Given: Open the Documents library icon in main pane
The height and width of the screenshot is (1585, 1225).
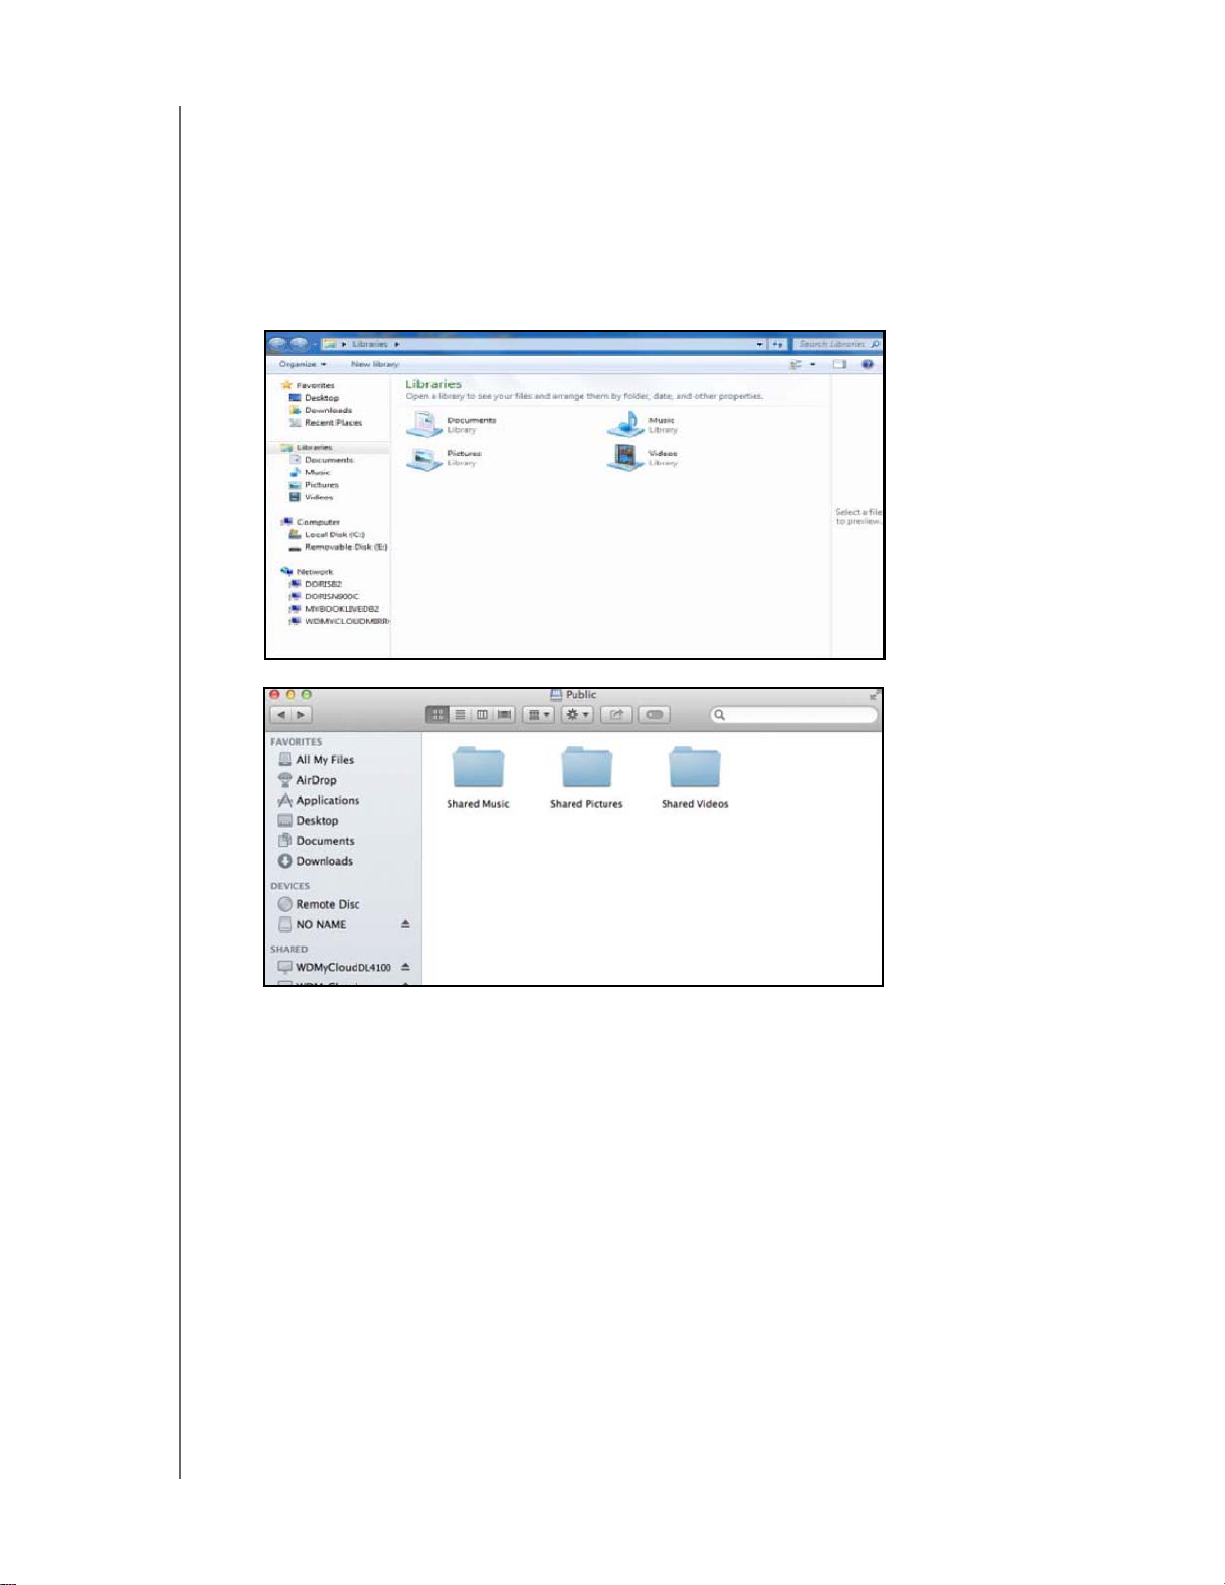Looking at the screenshot, I should point(424,424).
